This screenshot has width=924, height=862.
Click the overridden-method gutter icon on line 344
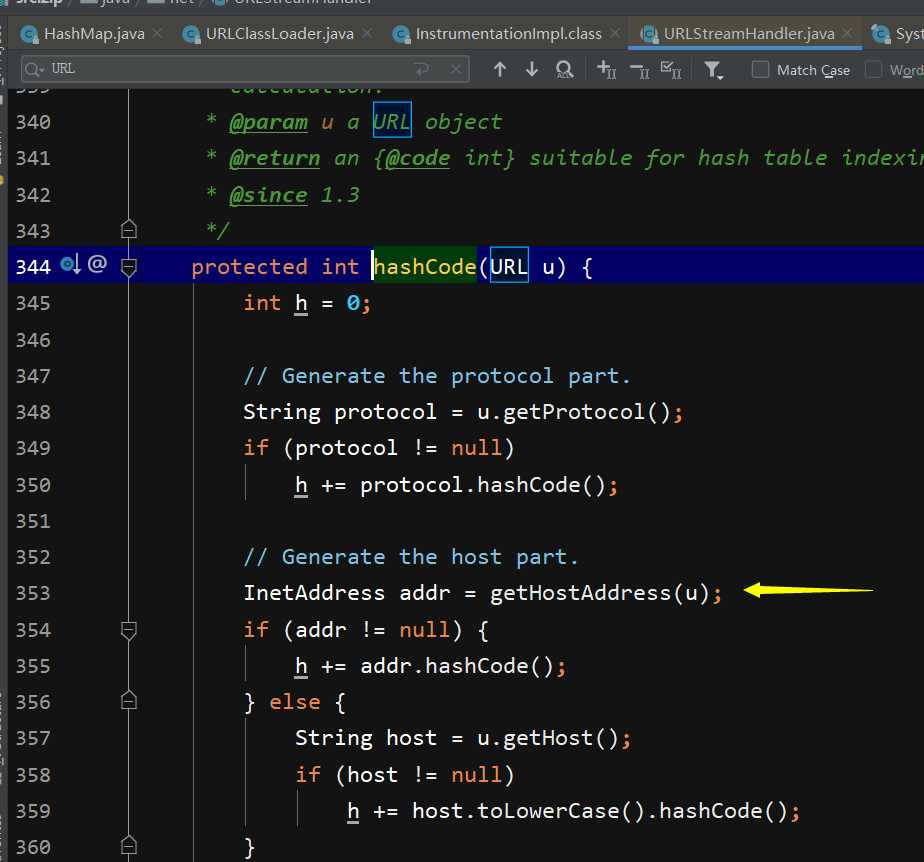(71, 265)
